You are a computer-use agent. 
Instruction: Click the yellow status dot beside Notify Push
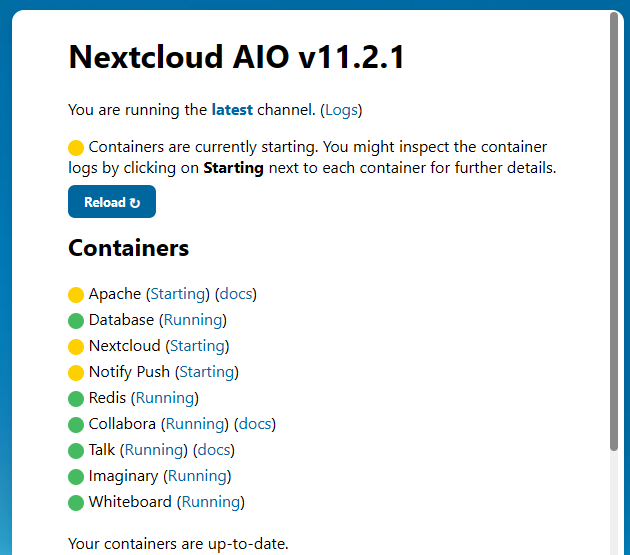coord(76,373)
